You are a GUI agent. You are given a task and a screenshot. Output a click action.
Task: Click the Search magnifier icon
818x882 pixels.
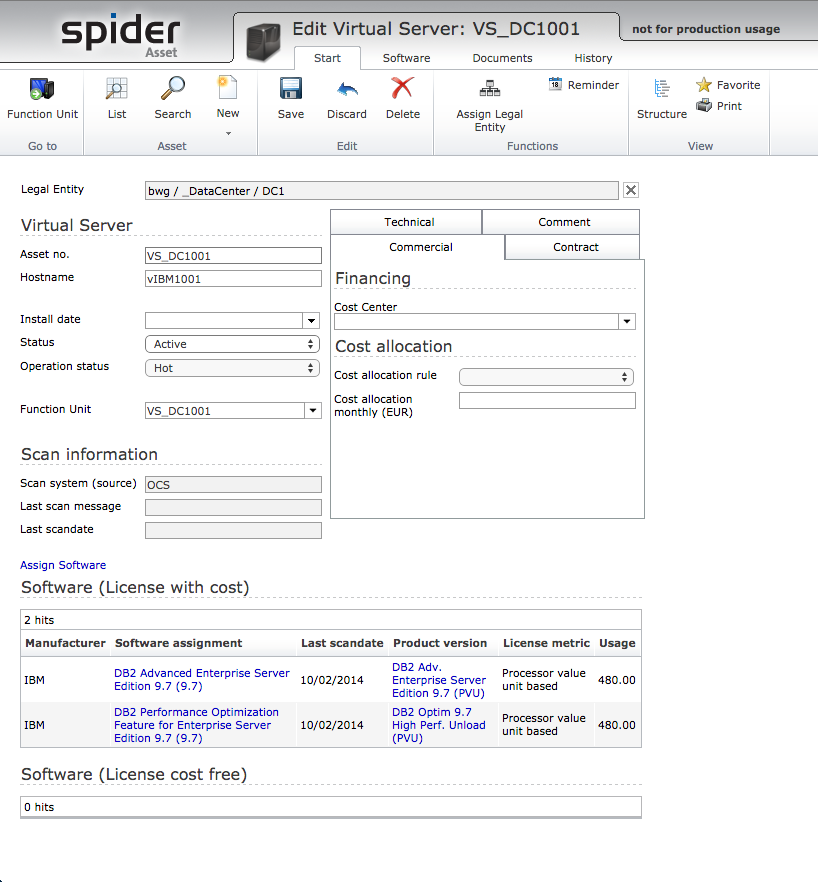(173, 90)
